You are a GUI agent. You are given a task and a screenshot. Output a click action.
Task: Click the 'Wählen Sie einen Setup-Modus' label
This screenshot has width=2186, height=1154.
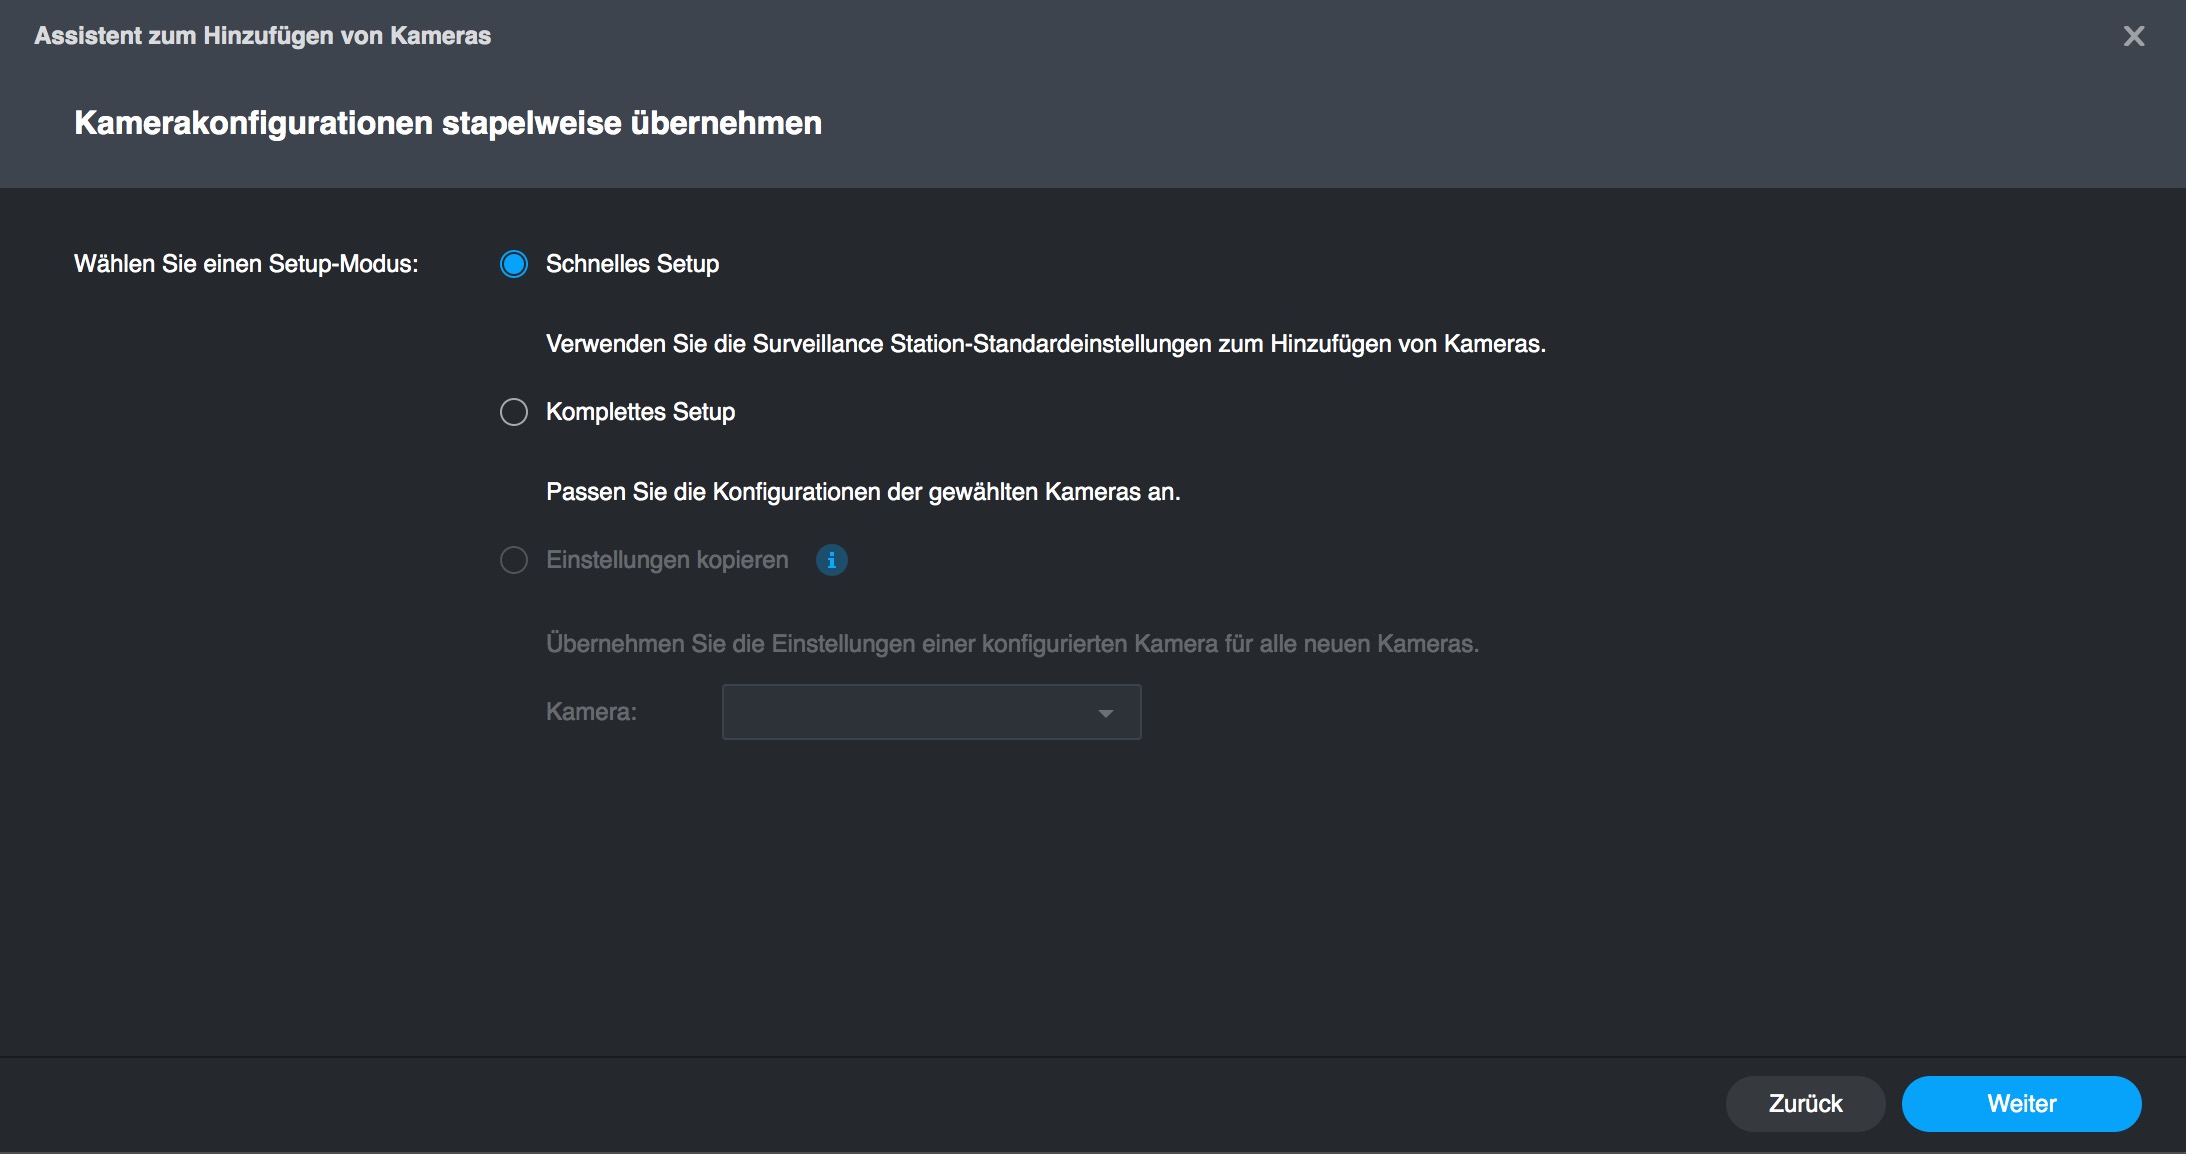(x=246, y=264)
